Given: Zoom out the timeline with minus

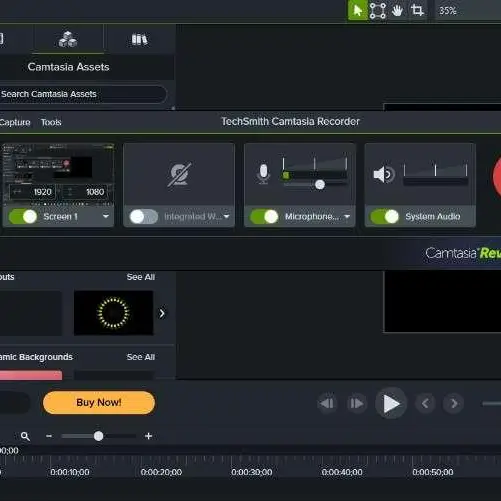Looking at the screenshot, I should tap(49, 436).
